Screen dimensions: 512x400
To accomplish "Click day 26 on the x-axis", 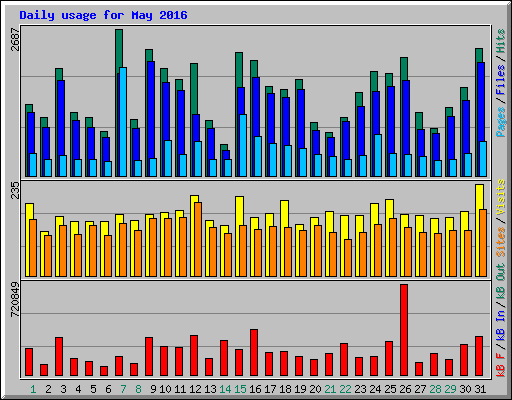I will (x=405, y=389).
